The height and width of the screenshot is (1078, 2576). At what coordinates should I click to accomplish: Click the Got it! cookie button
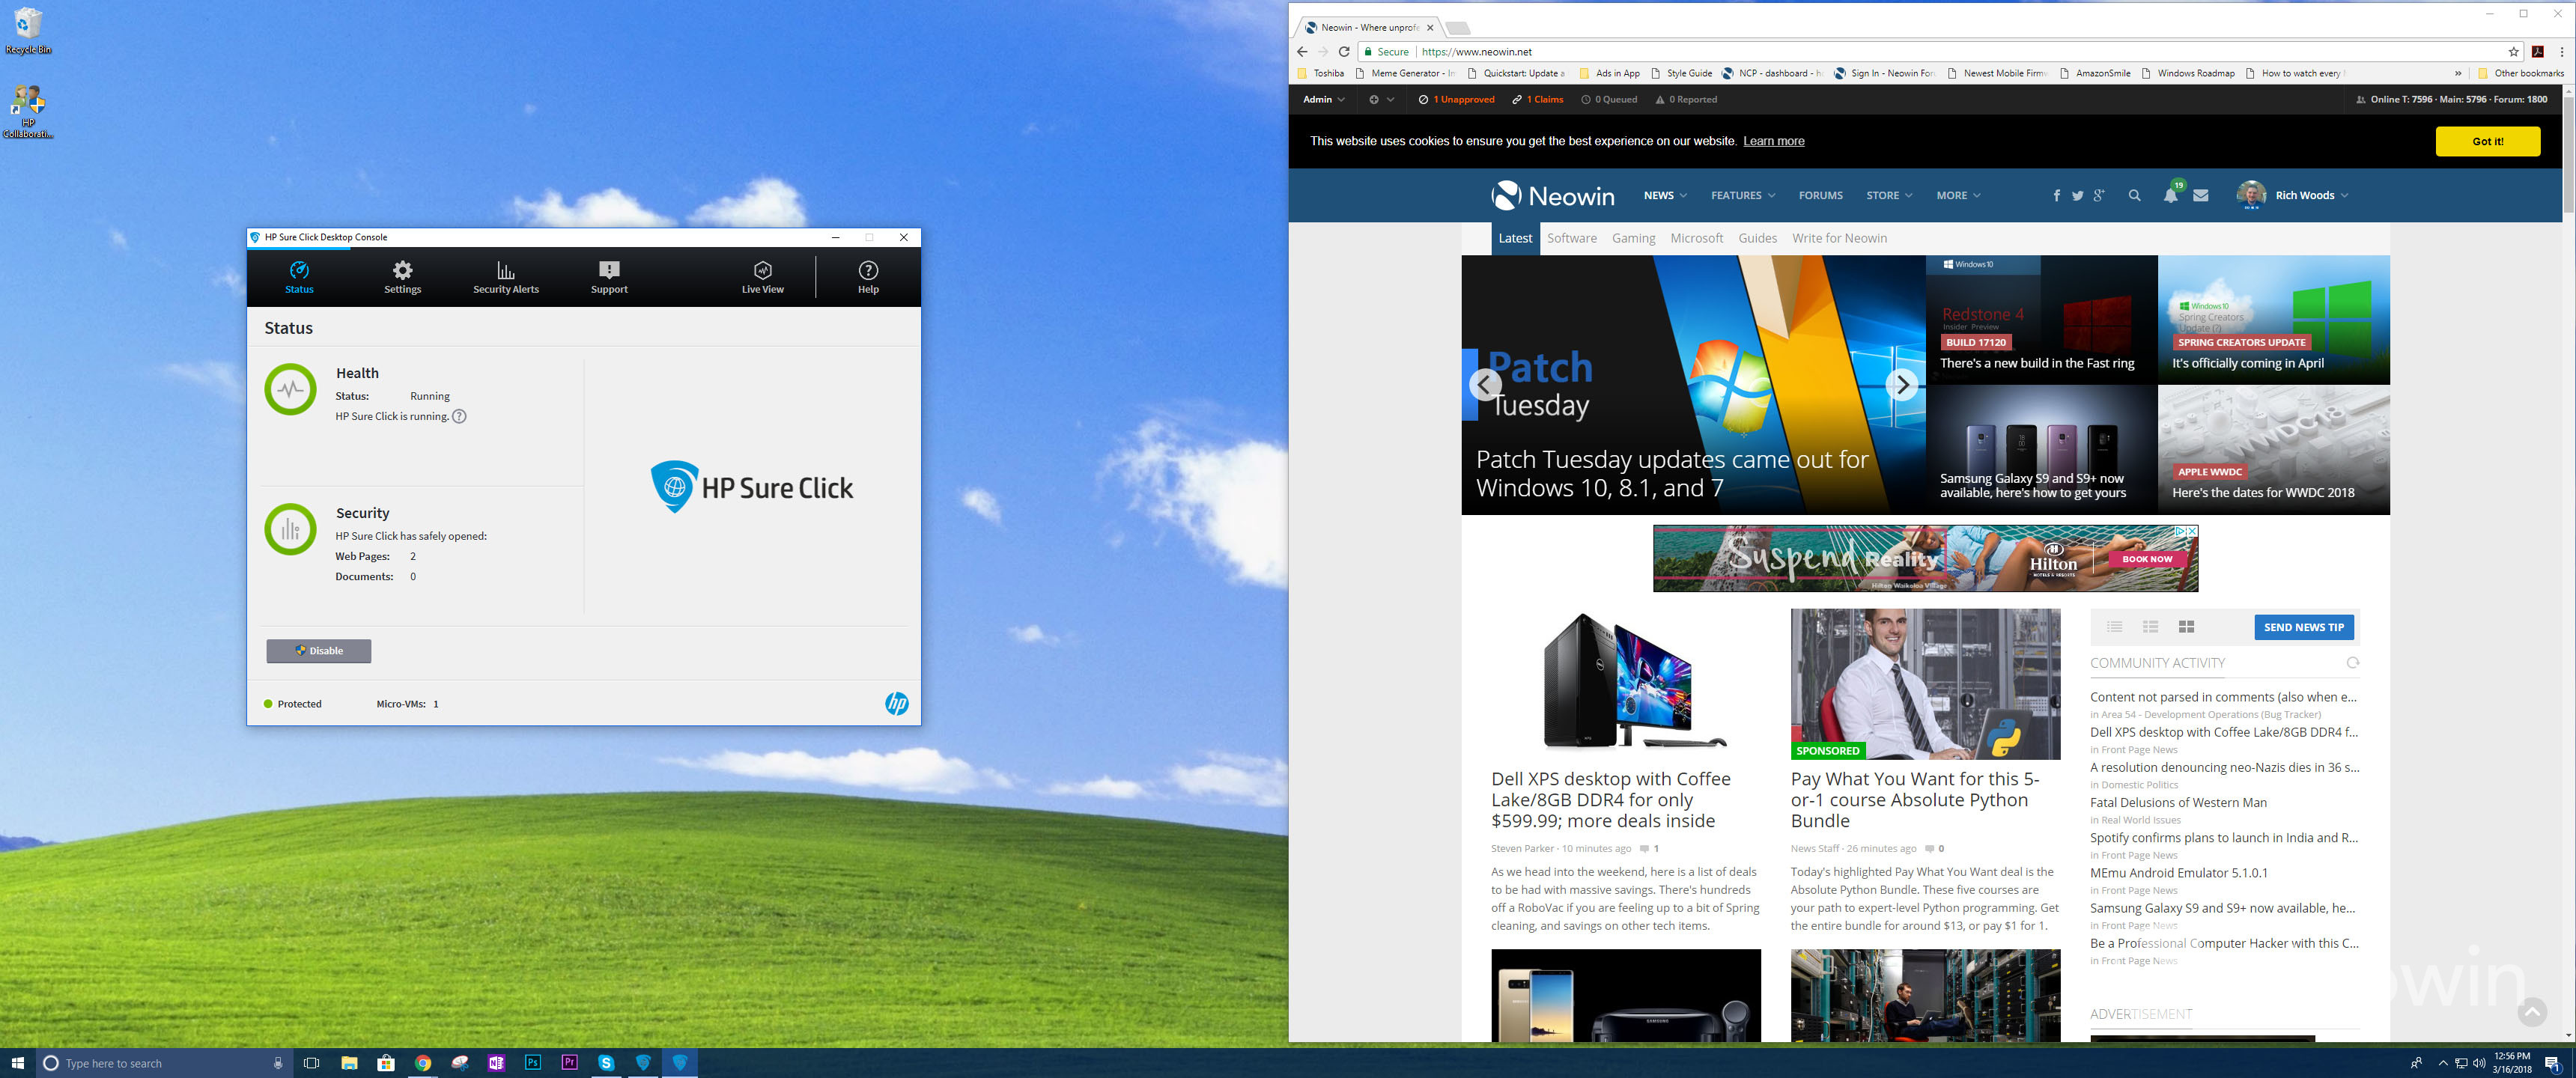click(2487, 141)
